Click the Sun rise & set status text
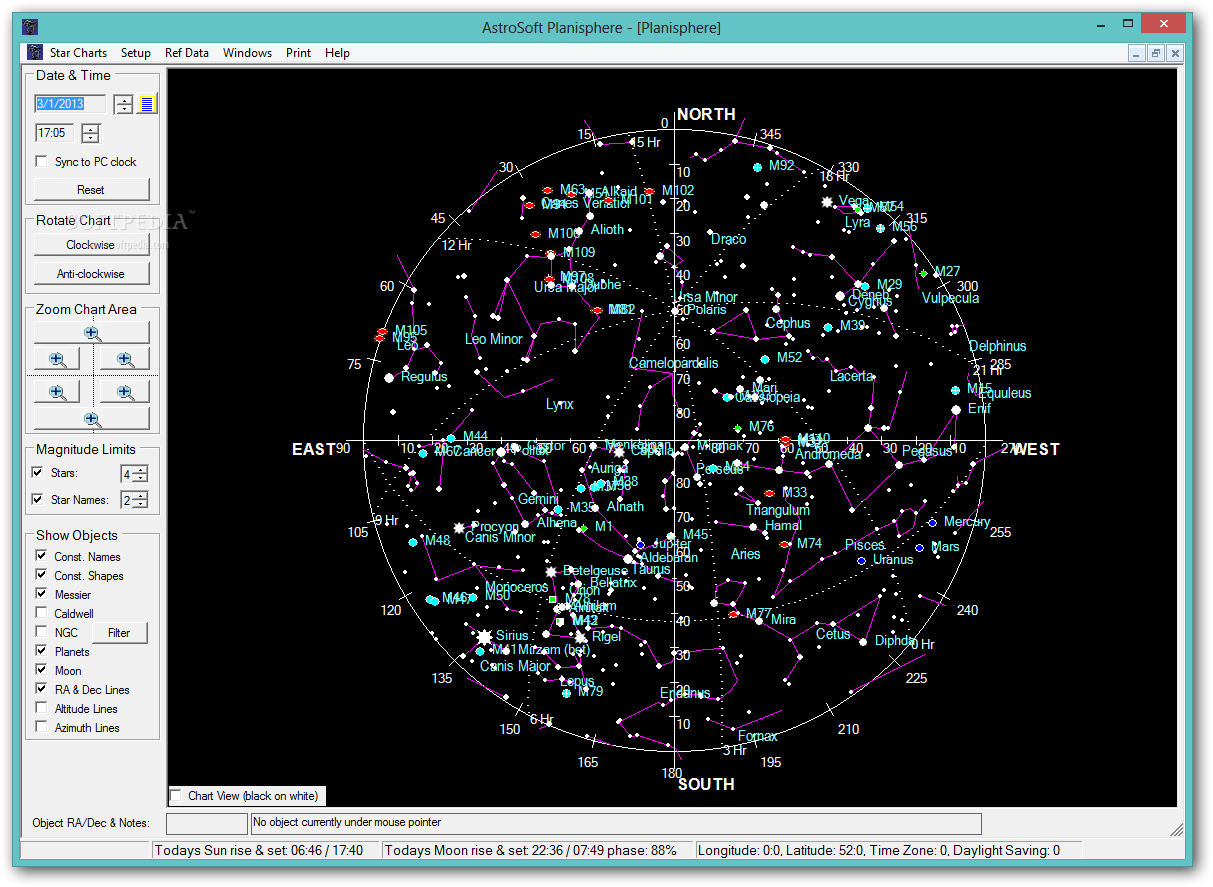 coord(266,851)
